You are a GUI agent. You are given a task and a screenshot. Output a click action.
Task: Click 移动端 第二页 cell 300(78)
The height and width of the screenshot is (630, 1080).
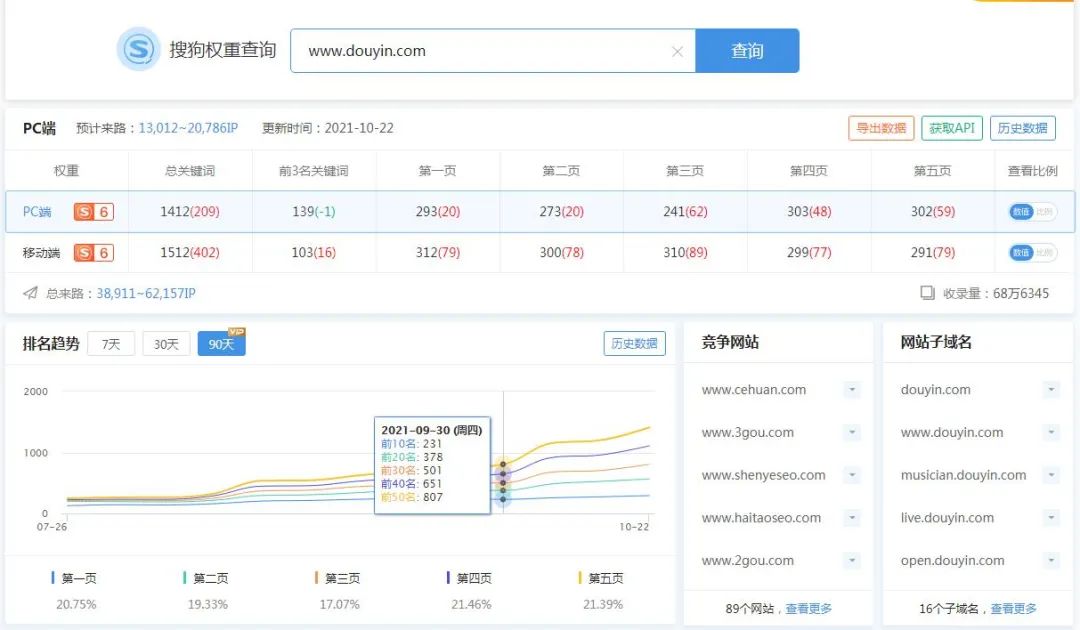pyautogui.click(x=561, y=253)
